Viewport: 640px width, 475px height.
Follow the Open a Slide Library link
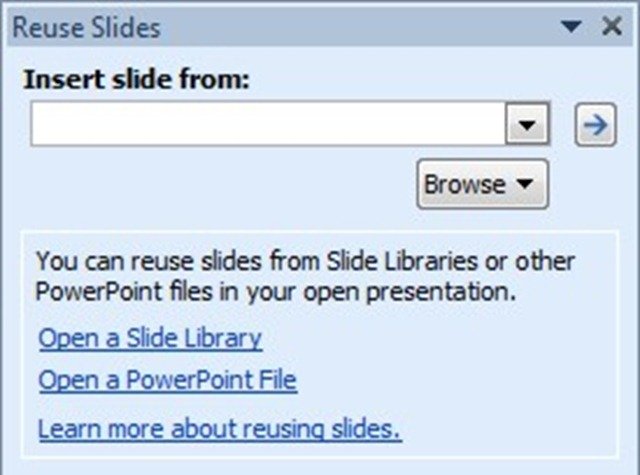point(150,338)
